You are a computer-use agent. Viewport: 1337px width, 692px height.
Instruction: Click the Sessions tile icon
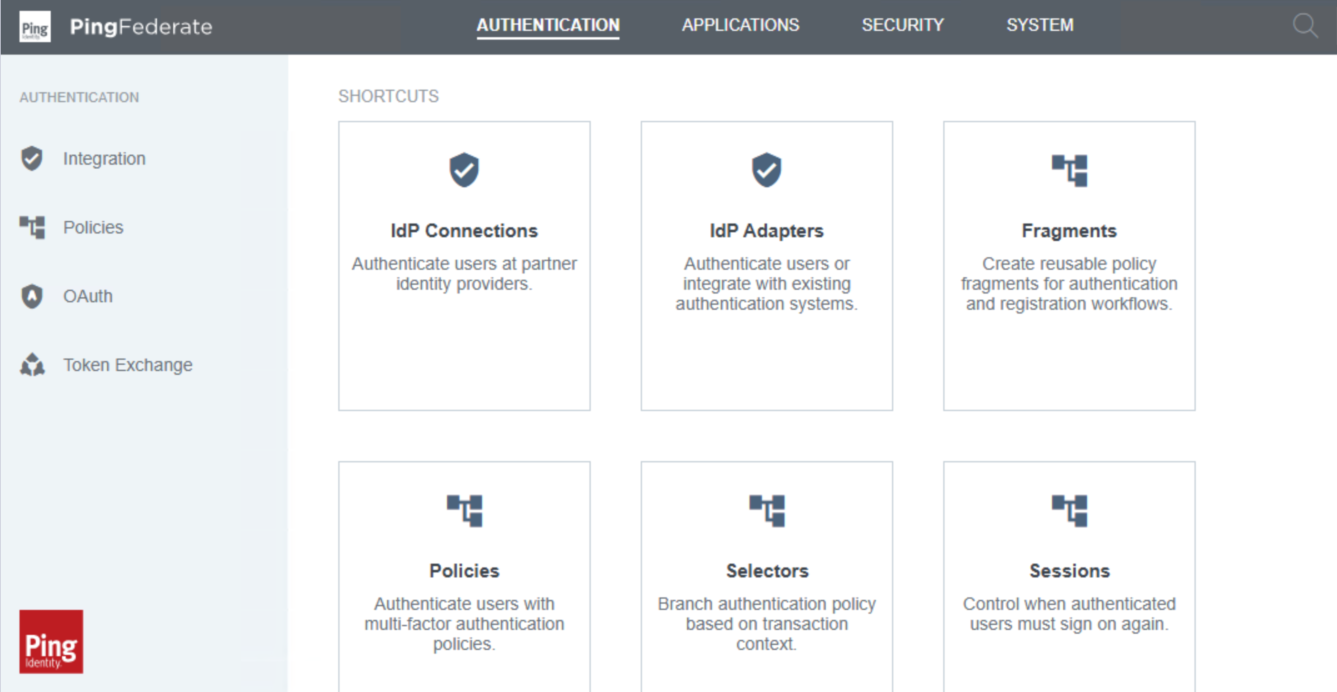click(x=1069, y=510)
